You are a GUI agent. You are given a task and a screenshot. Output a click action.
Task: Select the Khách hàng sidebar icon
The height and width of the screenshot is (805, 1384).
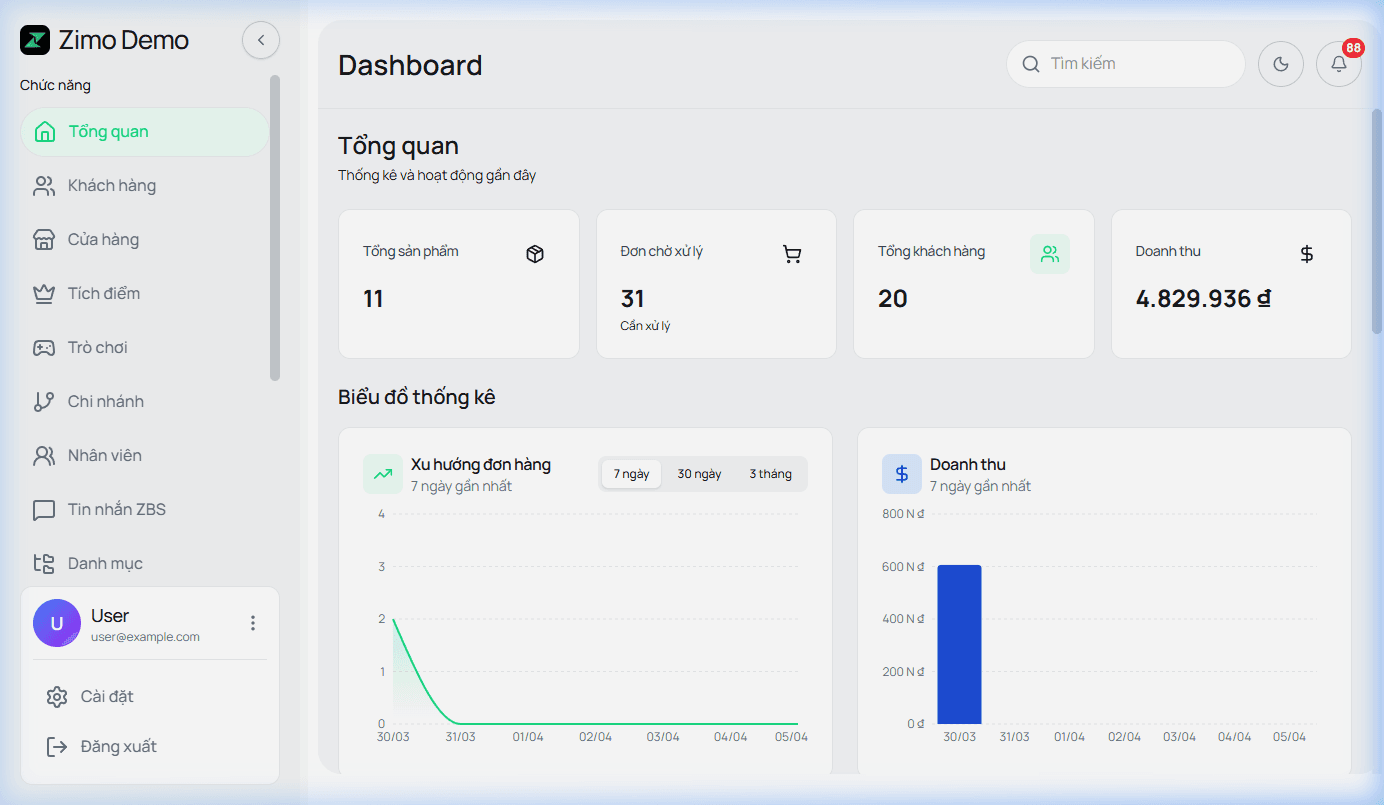(43, 185)
